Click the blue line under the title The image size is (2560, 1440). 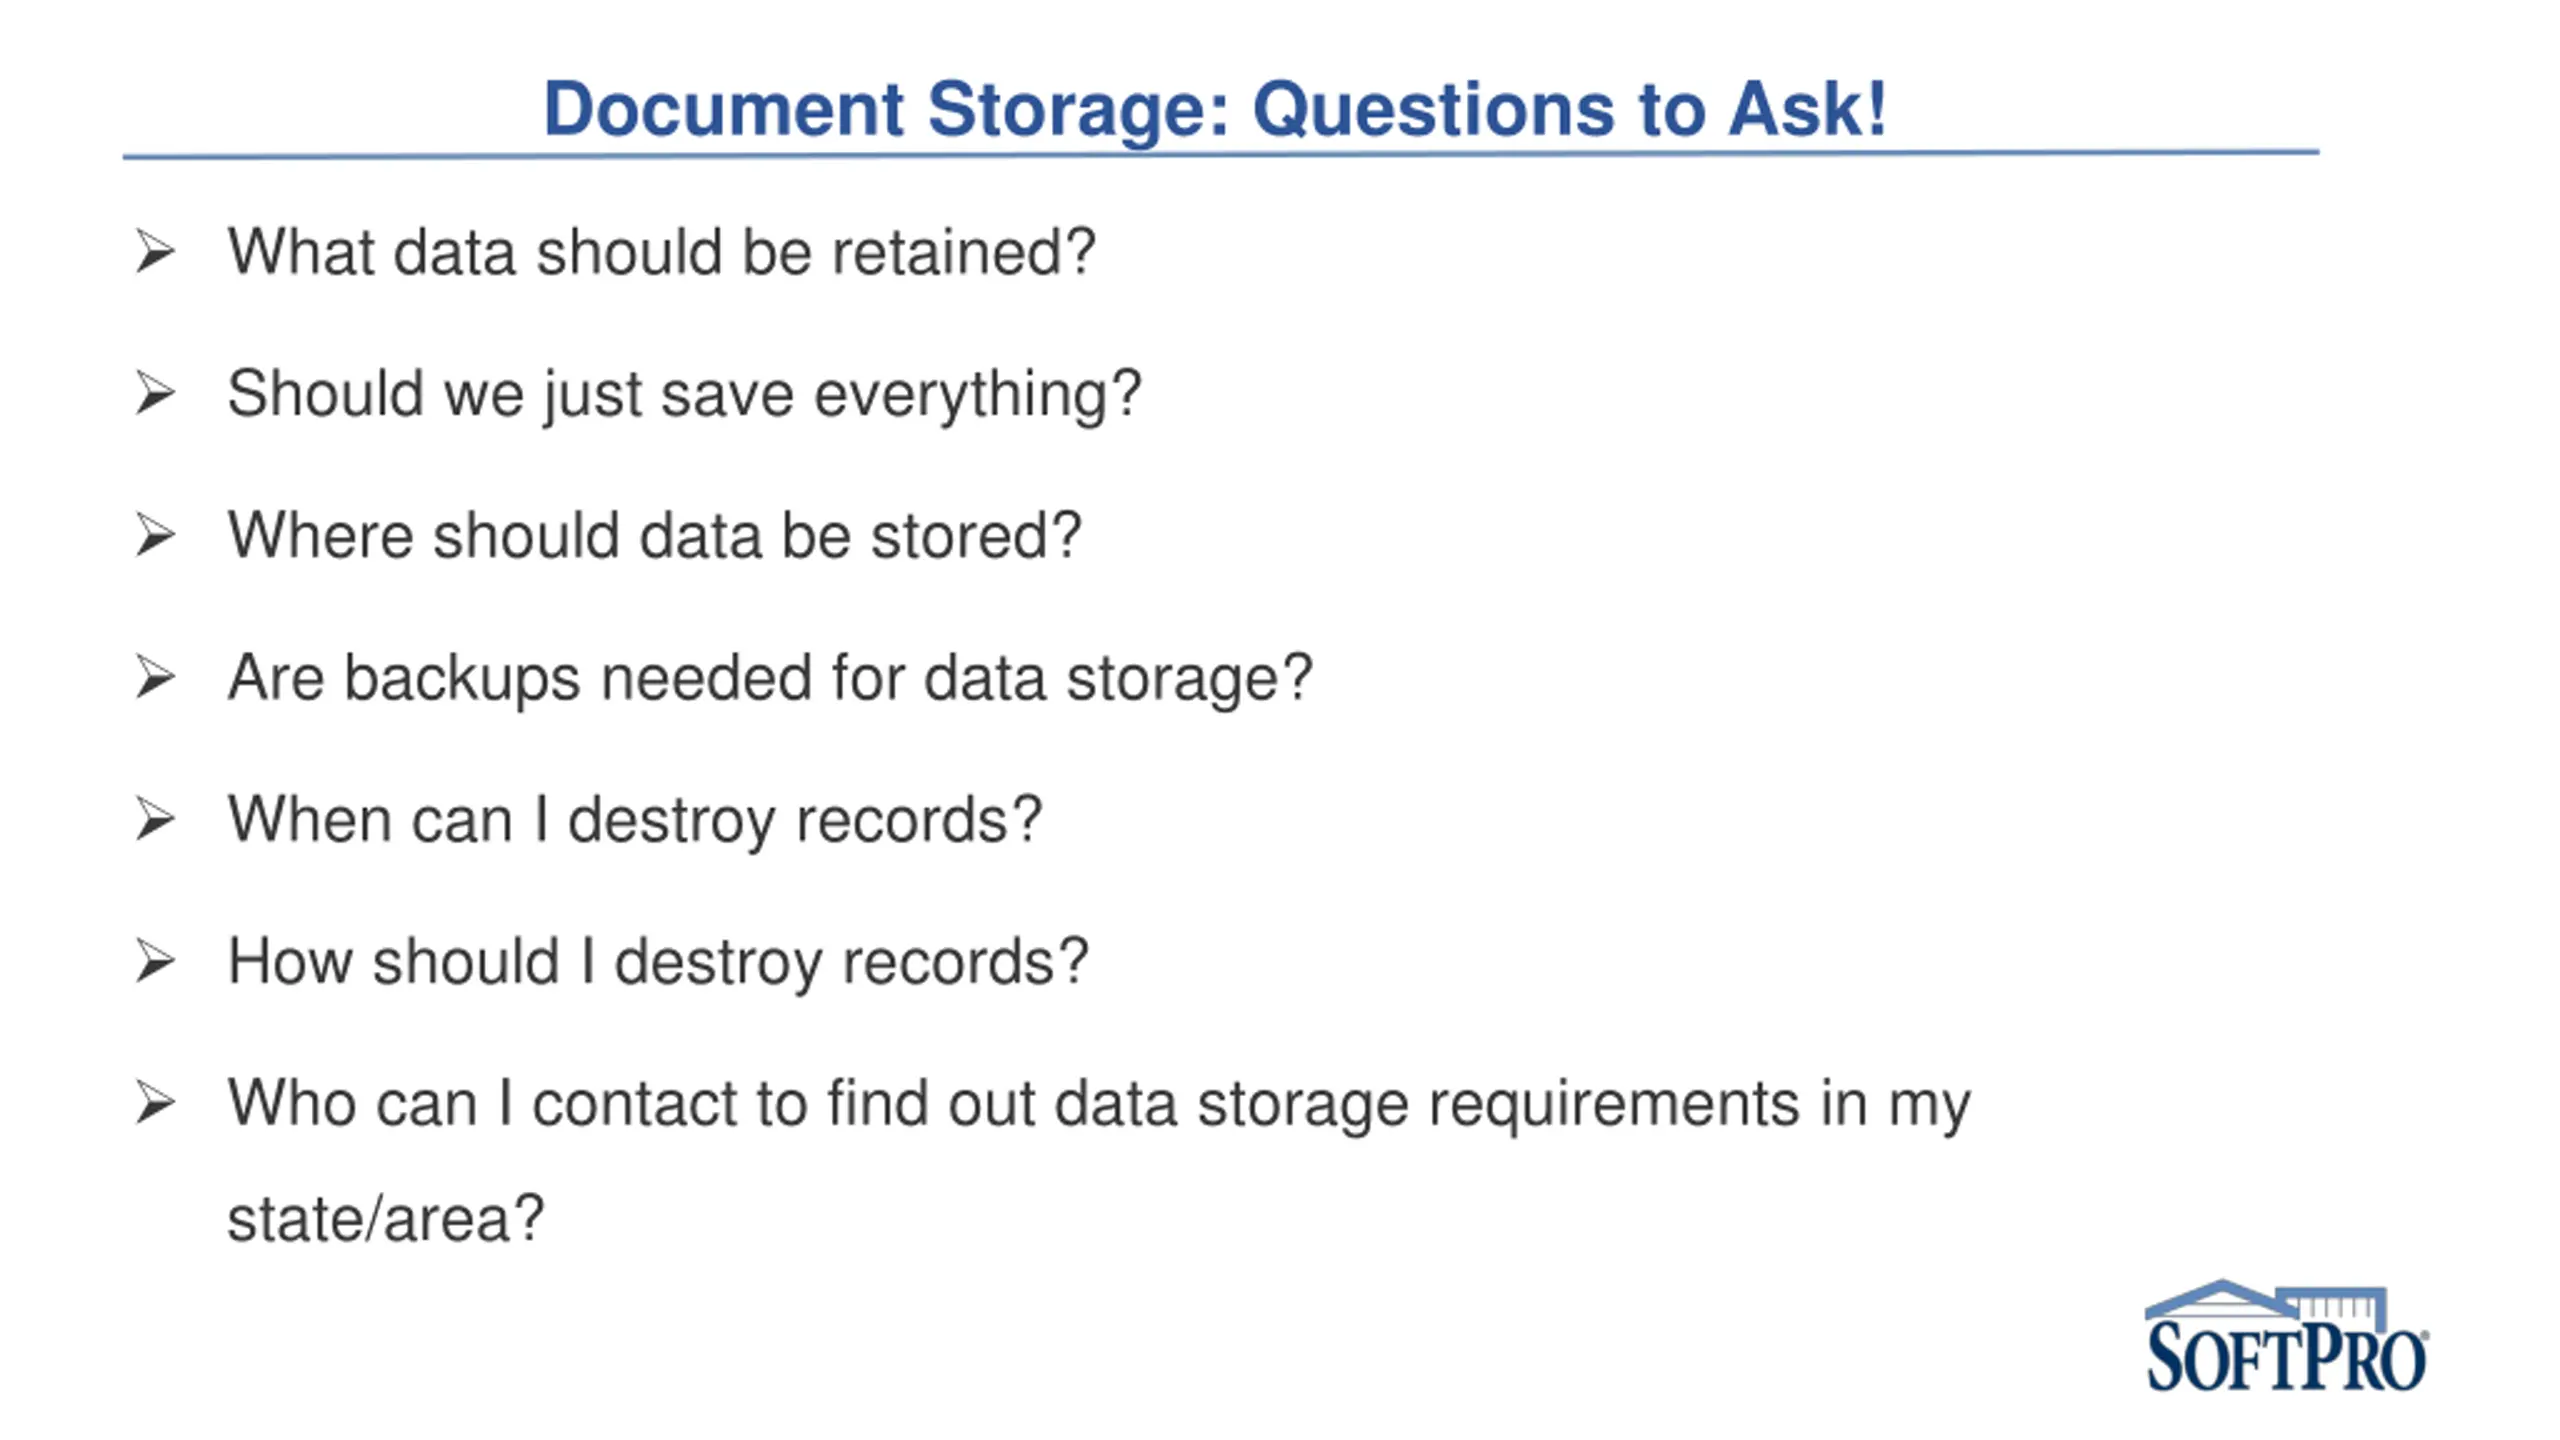[x=1220, y=154]
